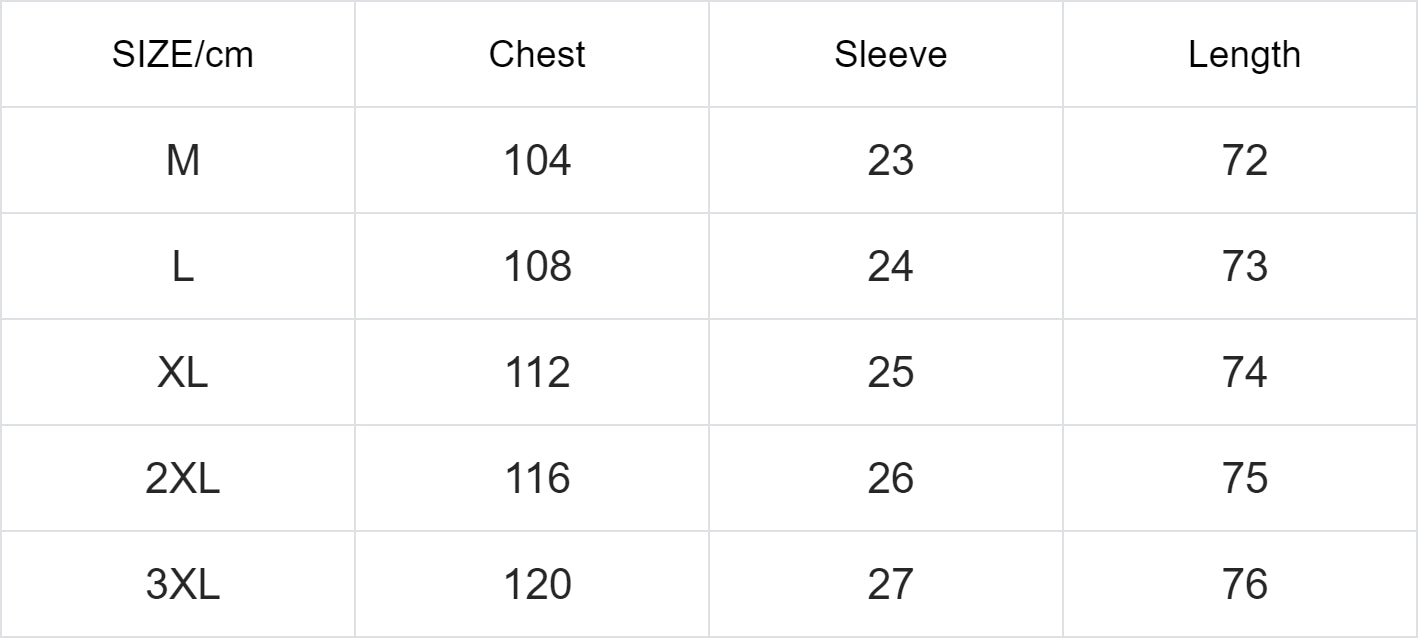Click chest value 120 for size 3XL
Image resolution: width=1418 pixels, height=638 pixels.
pyautogui.click(x=536, y=584)
